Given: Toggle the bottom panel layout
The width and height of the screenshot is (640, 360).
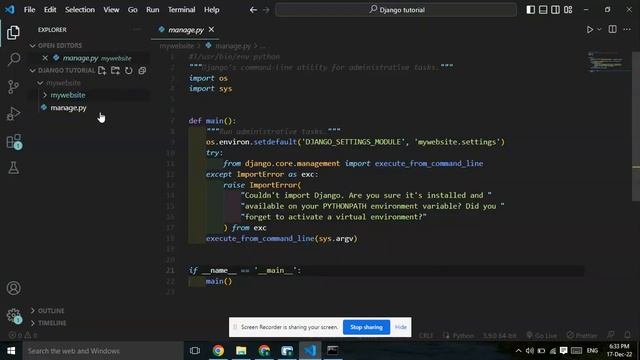Looking at the screenshot, I should (x=543, y=9).
